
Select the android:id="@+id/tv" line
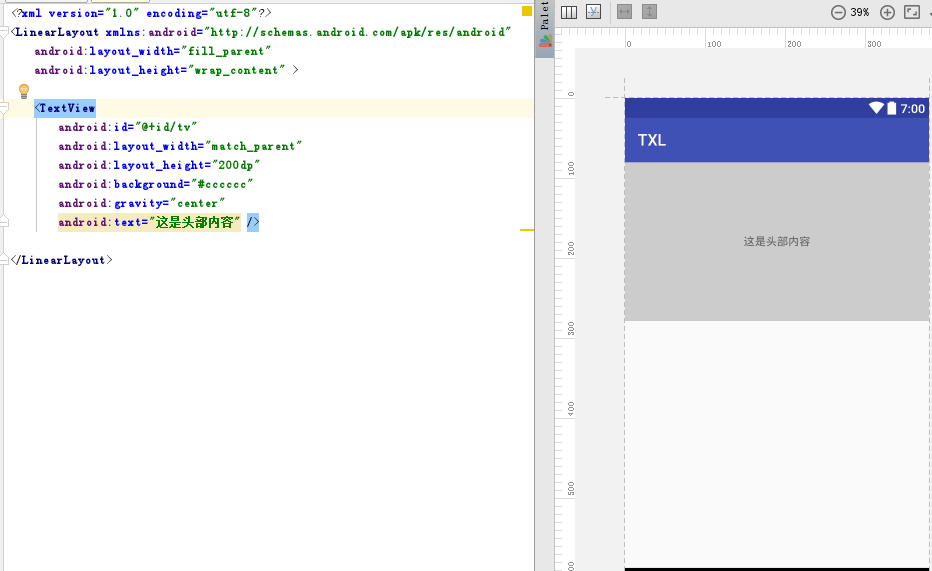pos(127,127)
